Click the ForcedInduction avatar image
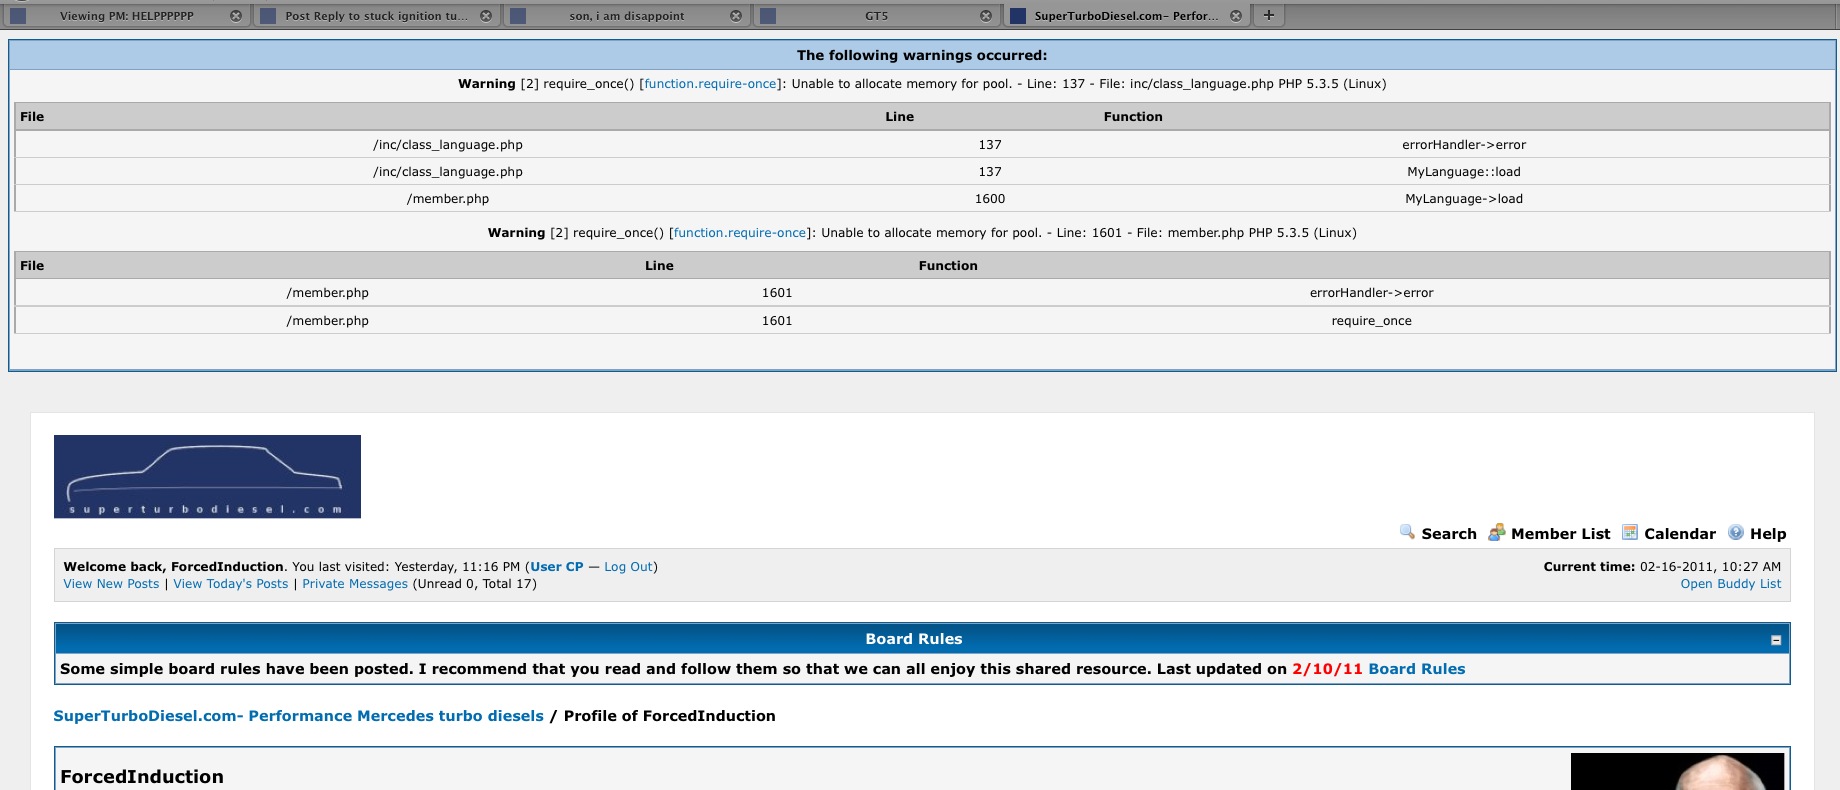 [x=1677, y=771]
